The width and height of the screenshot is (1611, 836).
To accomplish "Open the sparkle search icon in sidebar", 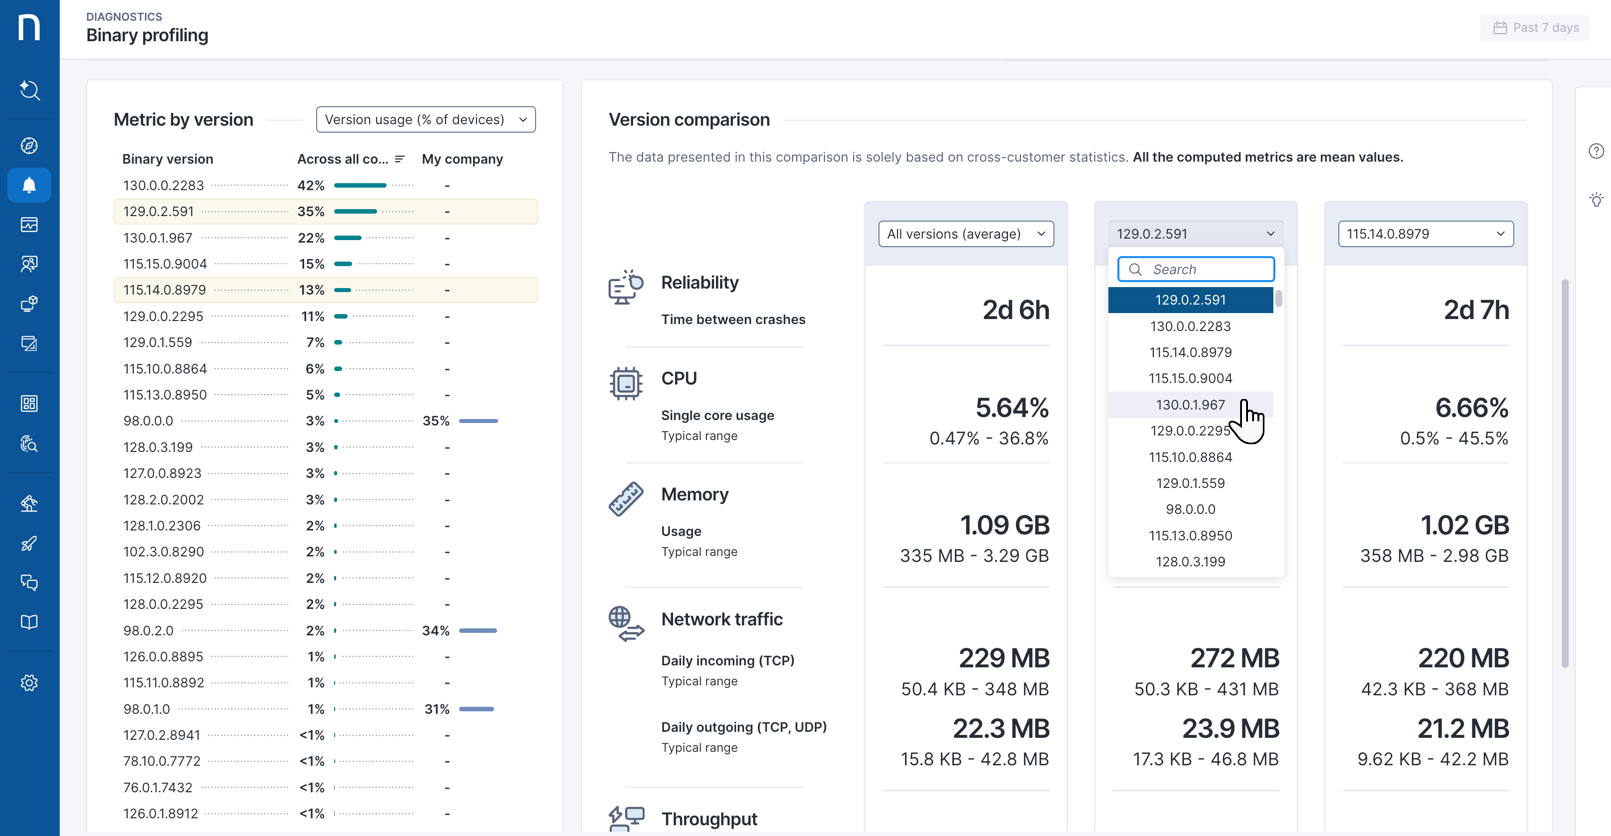I will click(29, 91).
